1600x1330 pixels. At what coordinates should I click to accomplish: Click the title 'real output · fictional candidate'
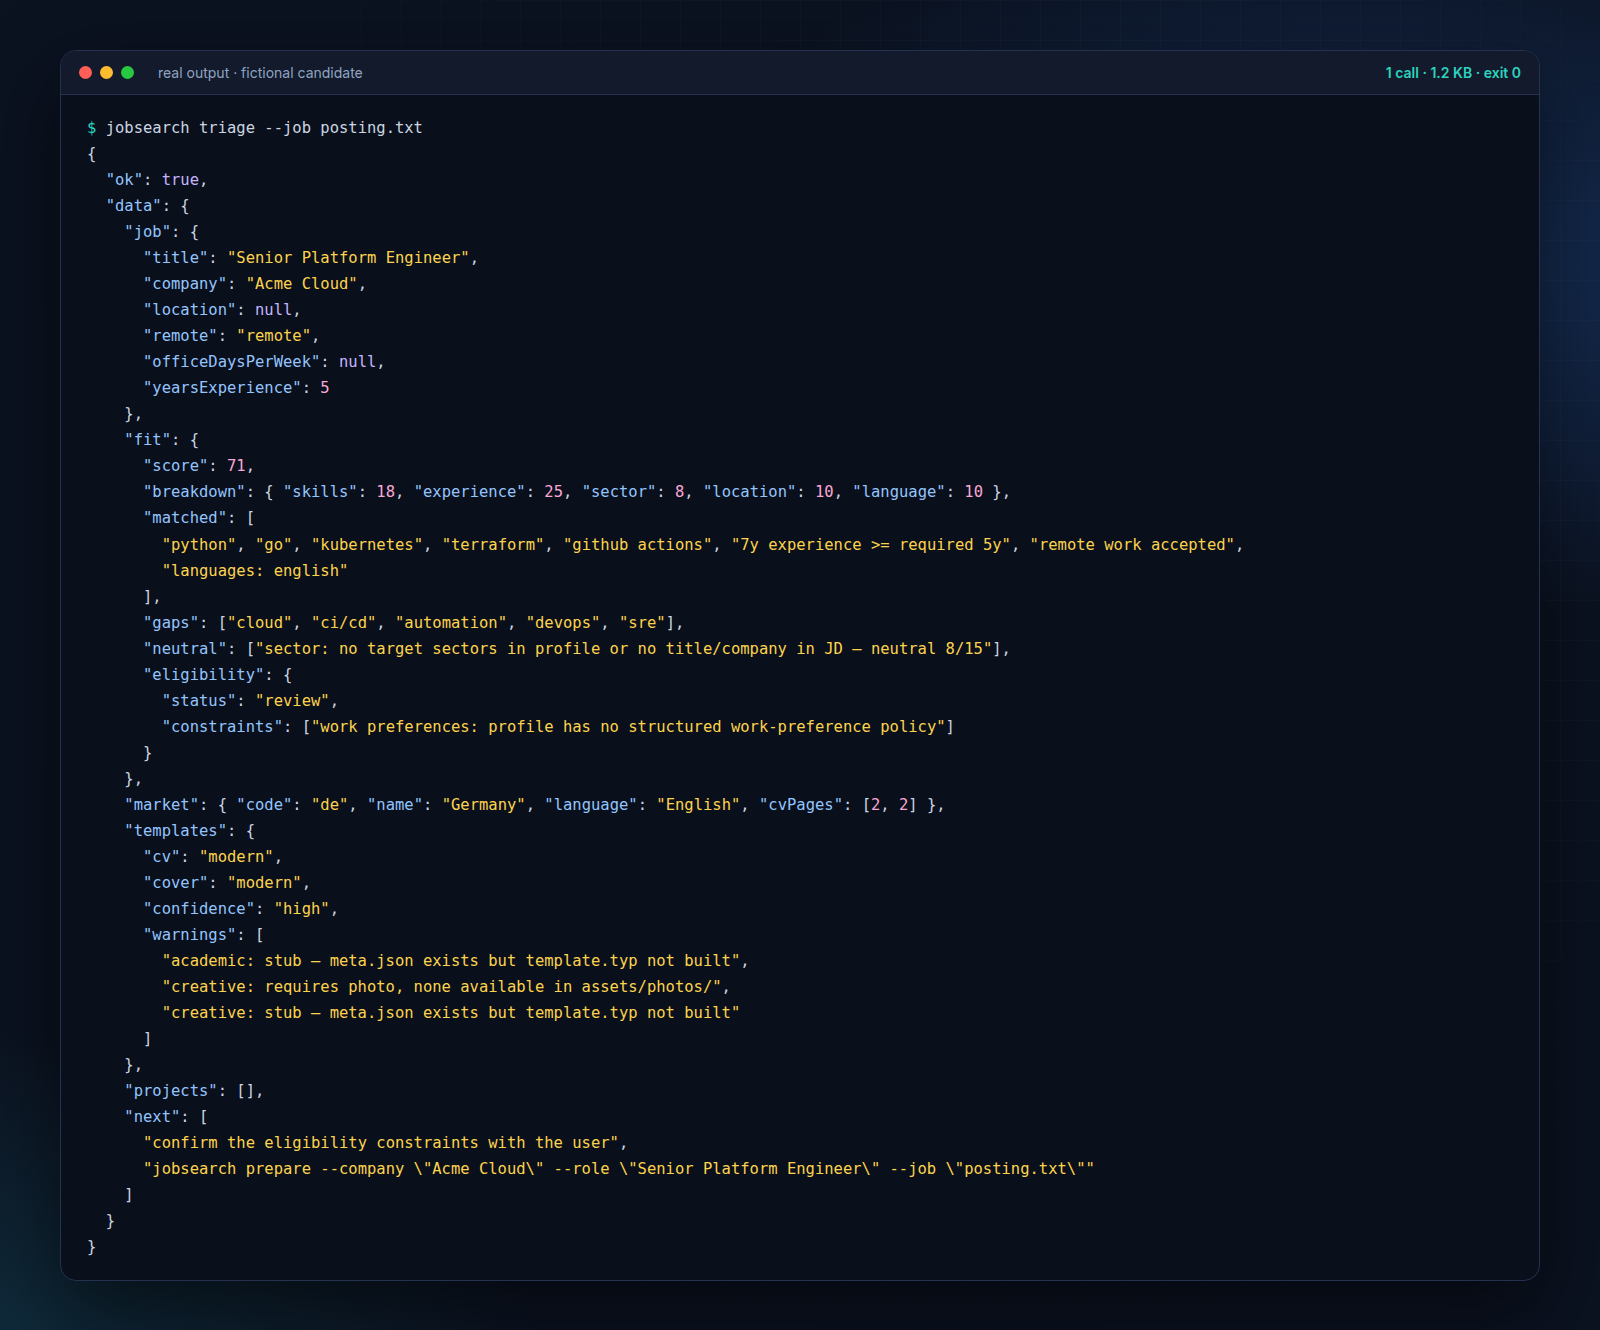click(260, 73)
